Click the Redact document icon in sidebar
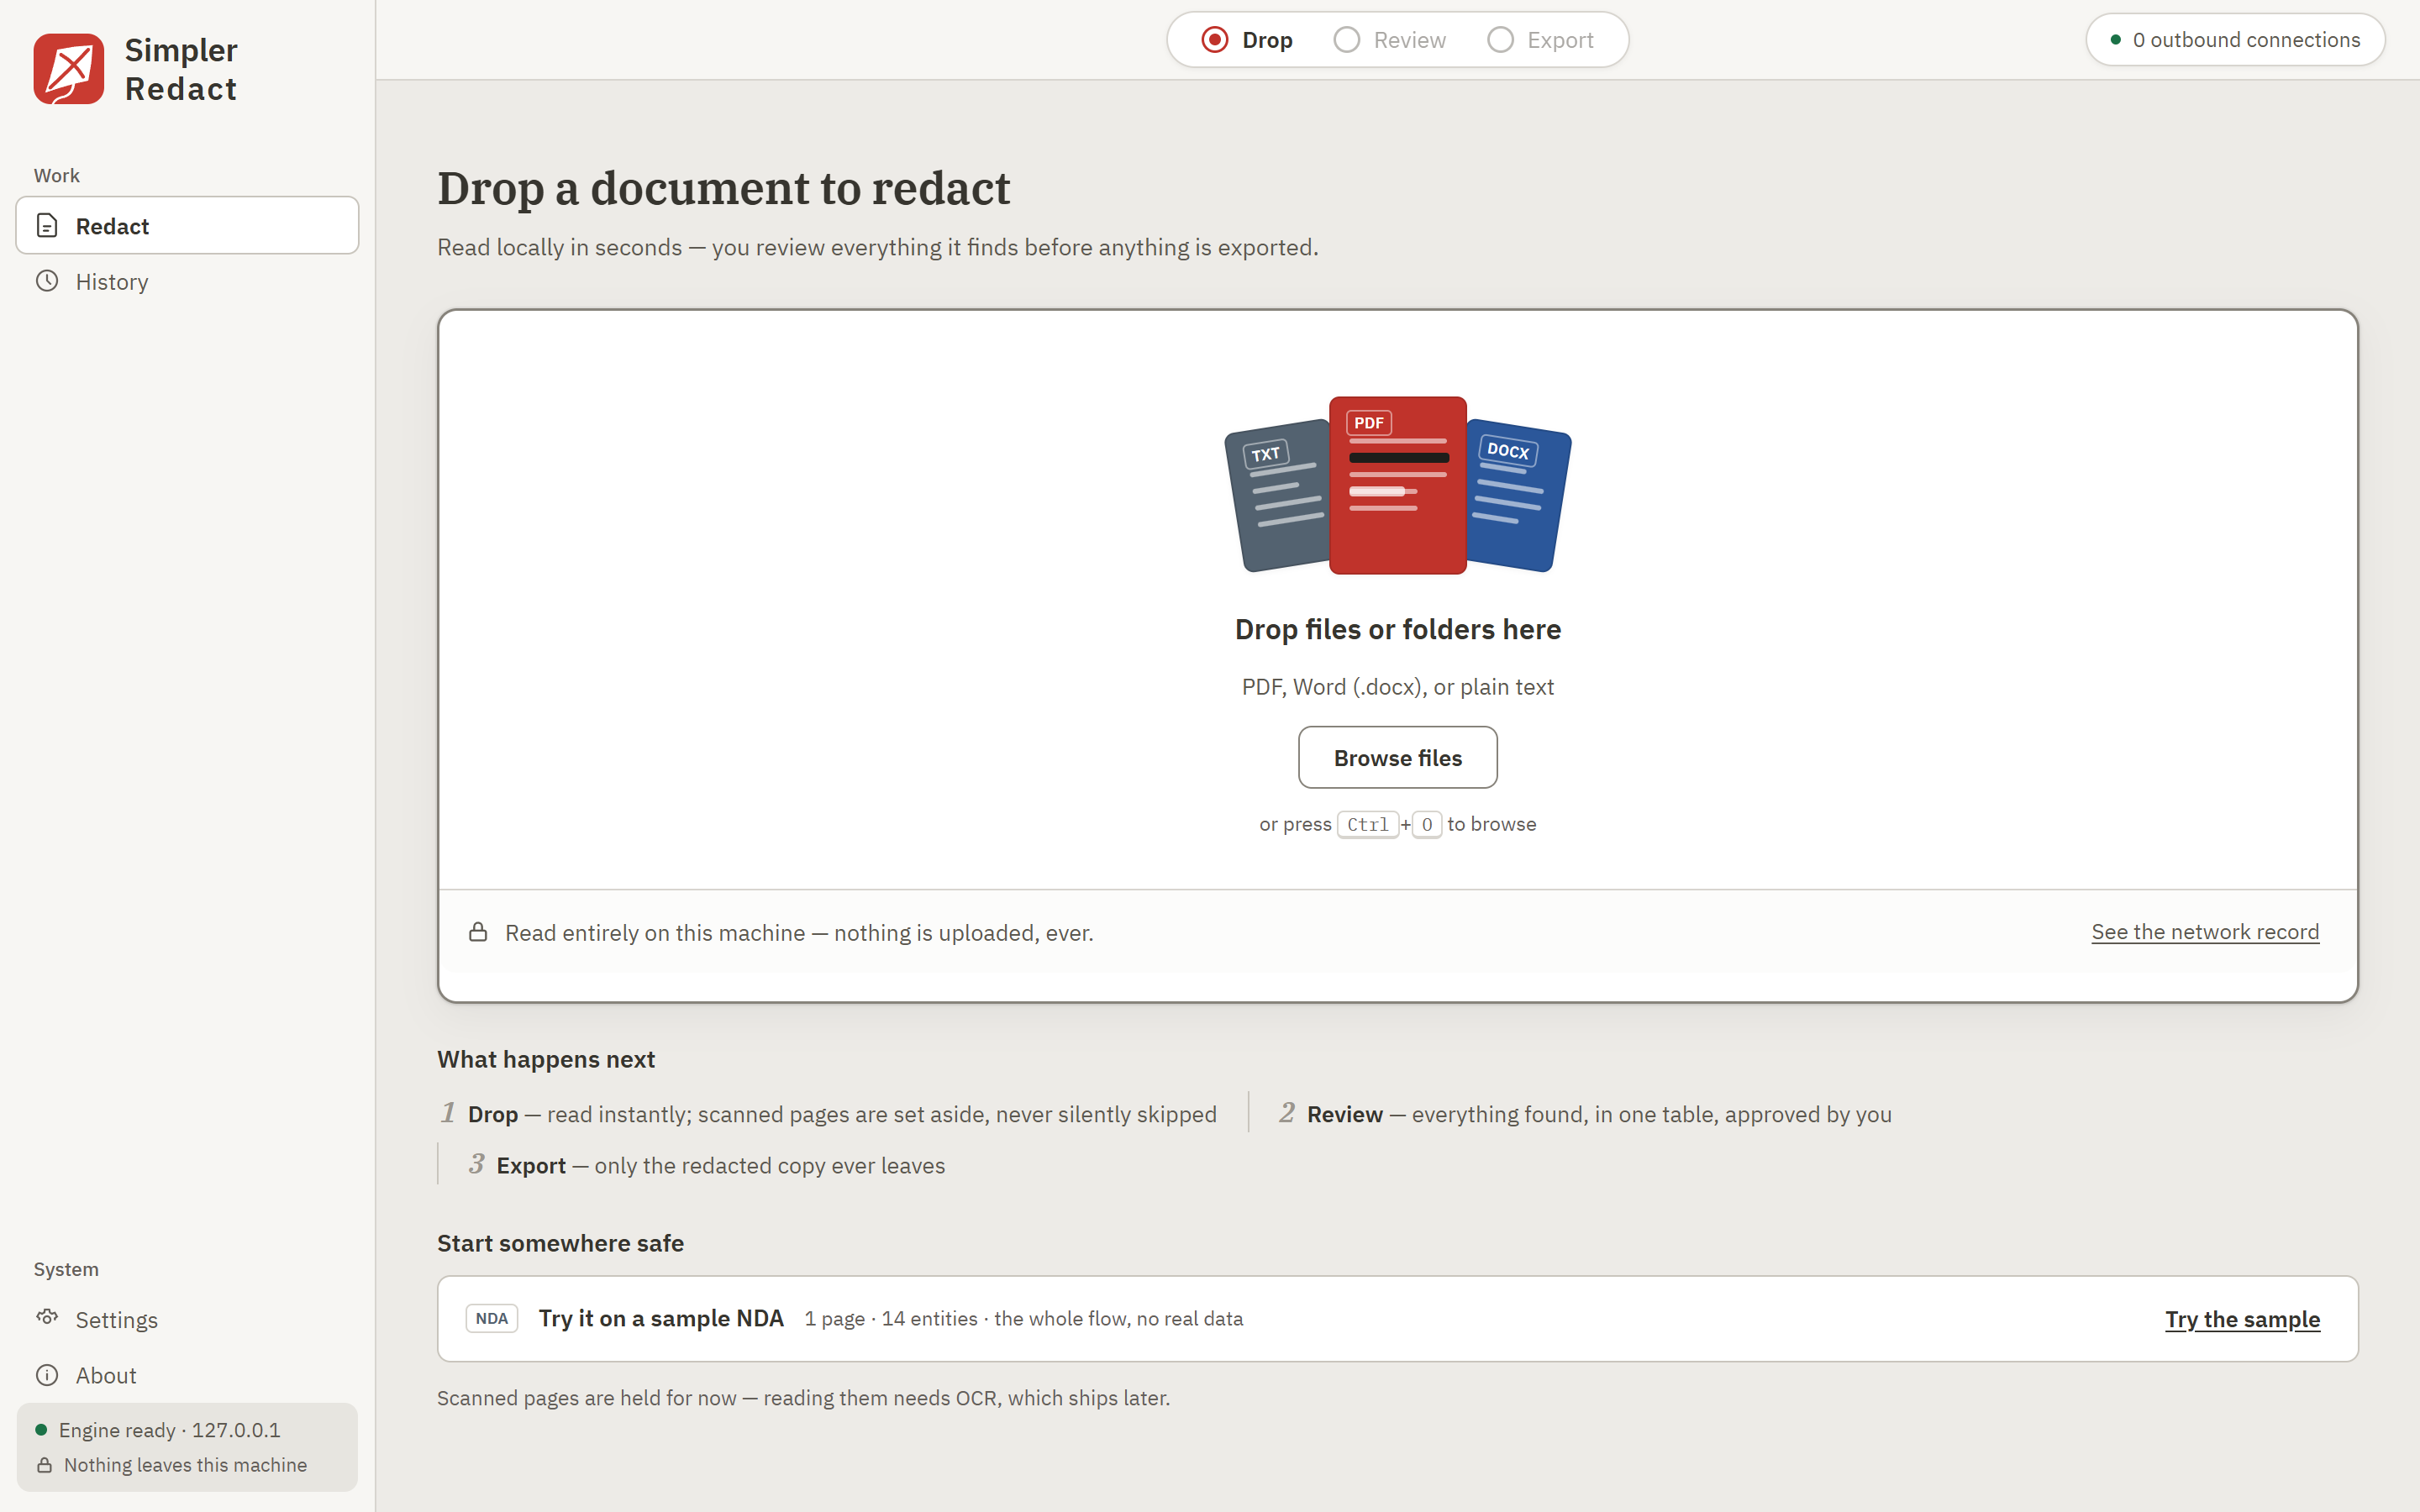Viewport: 2420px width, 1512px height. point(47,225)
